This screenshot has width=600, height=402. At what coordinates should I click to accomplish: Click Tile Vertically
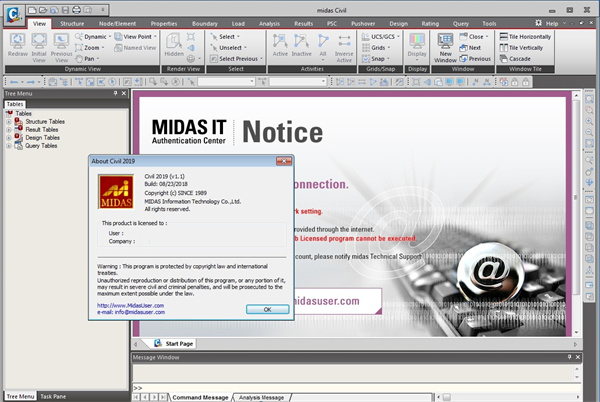[521, 48]
